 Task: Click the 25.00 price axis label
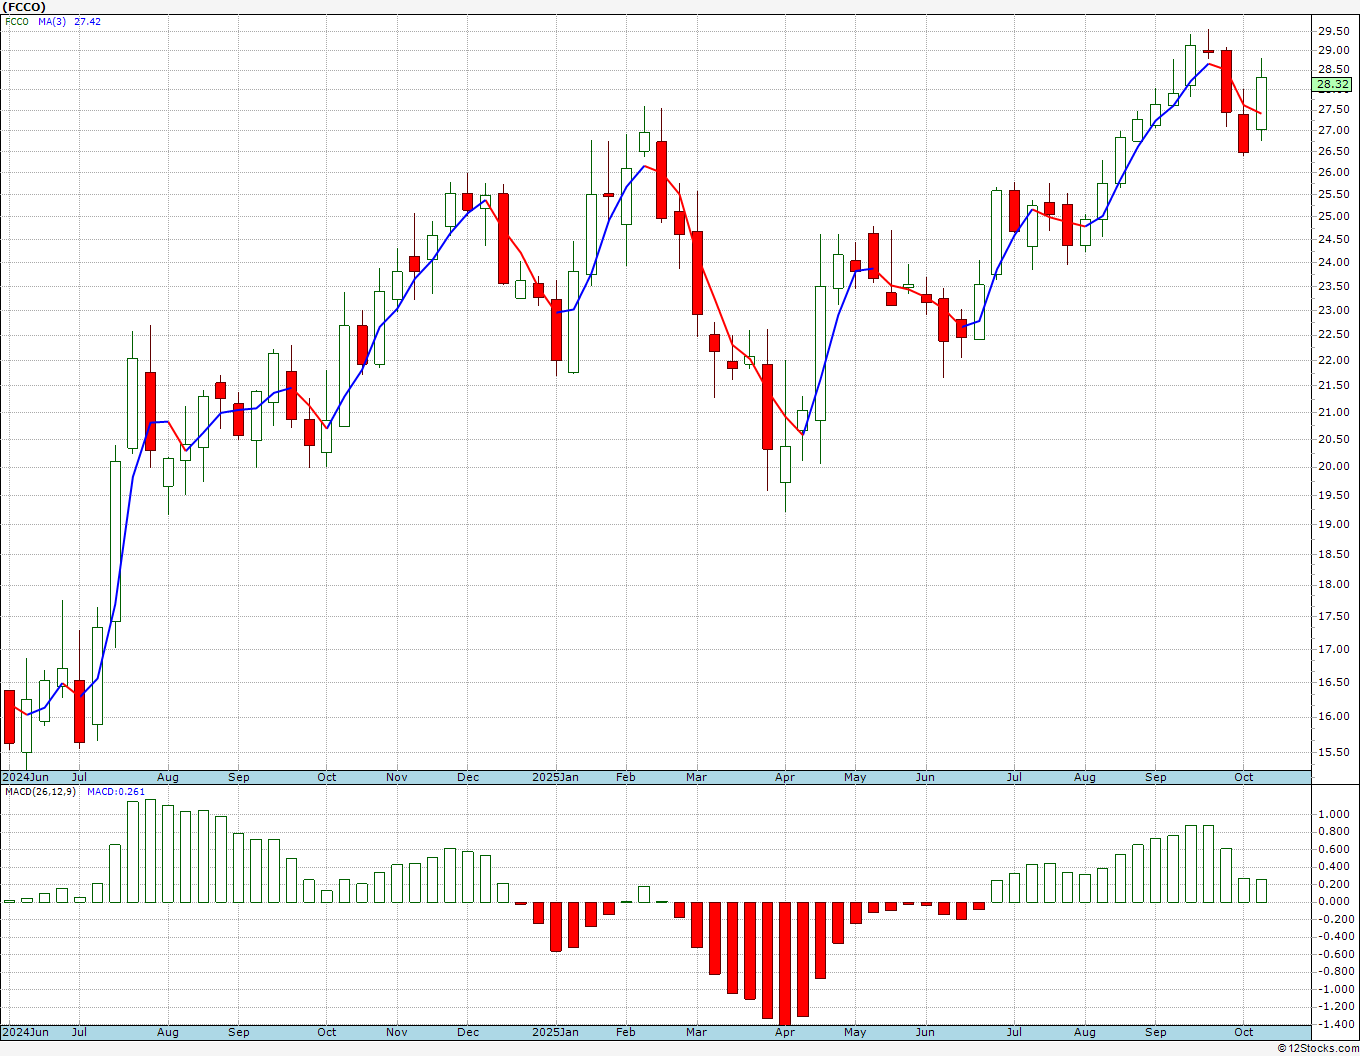(1333, 216)
